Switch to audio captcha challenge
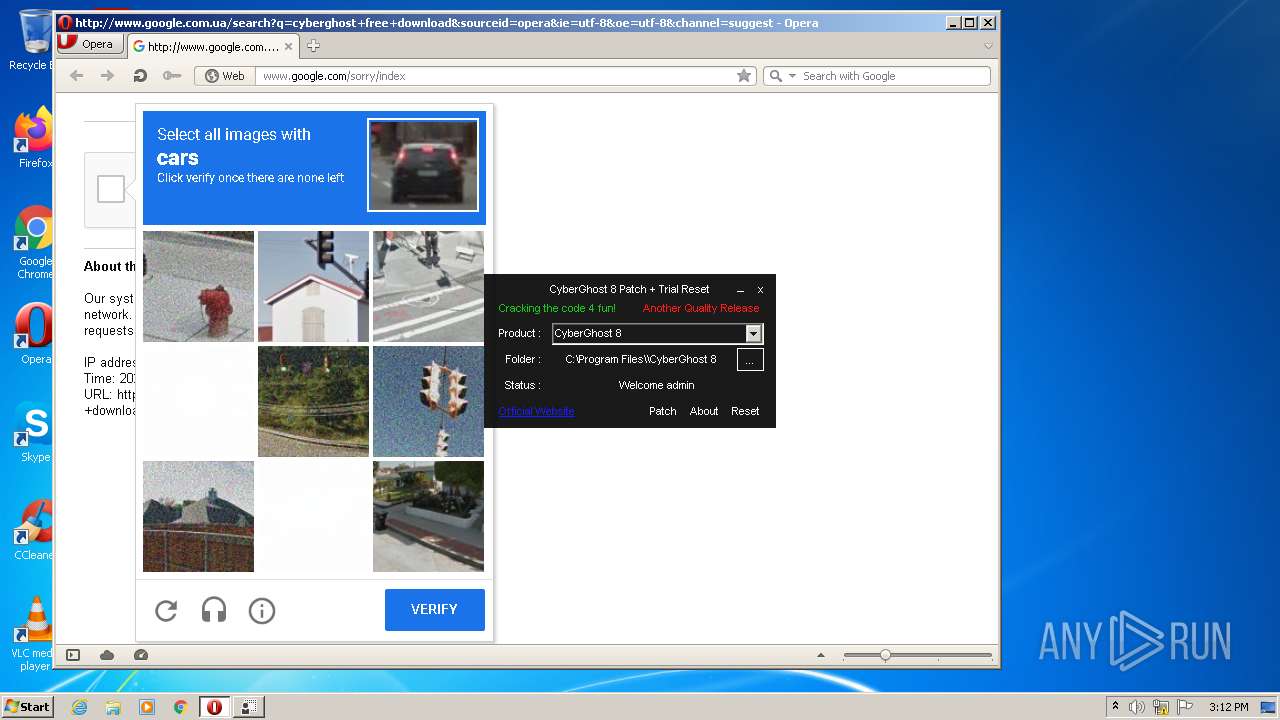1280x720 pixels. (214, 610)
